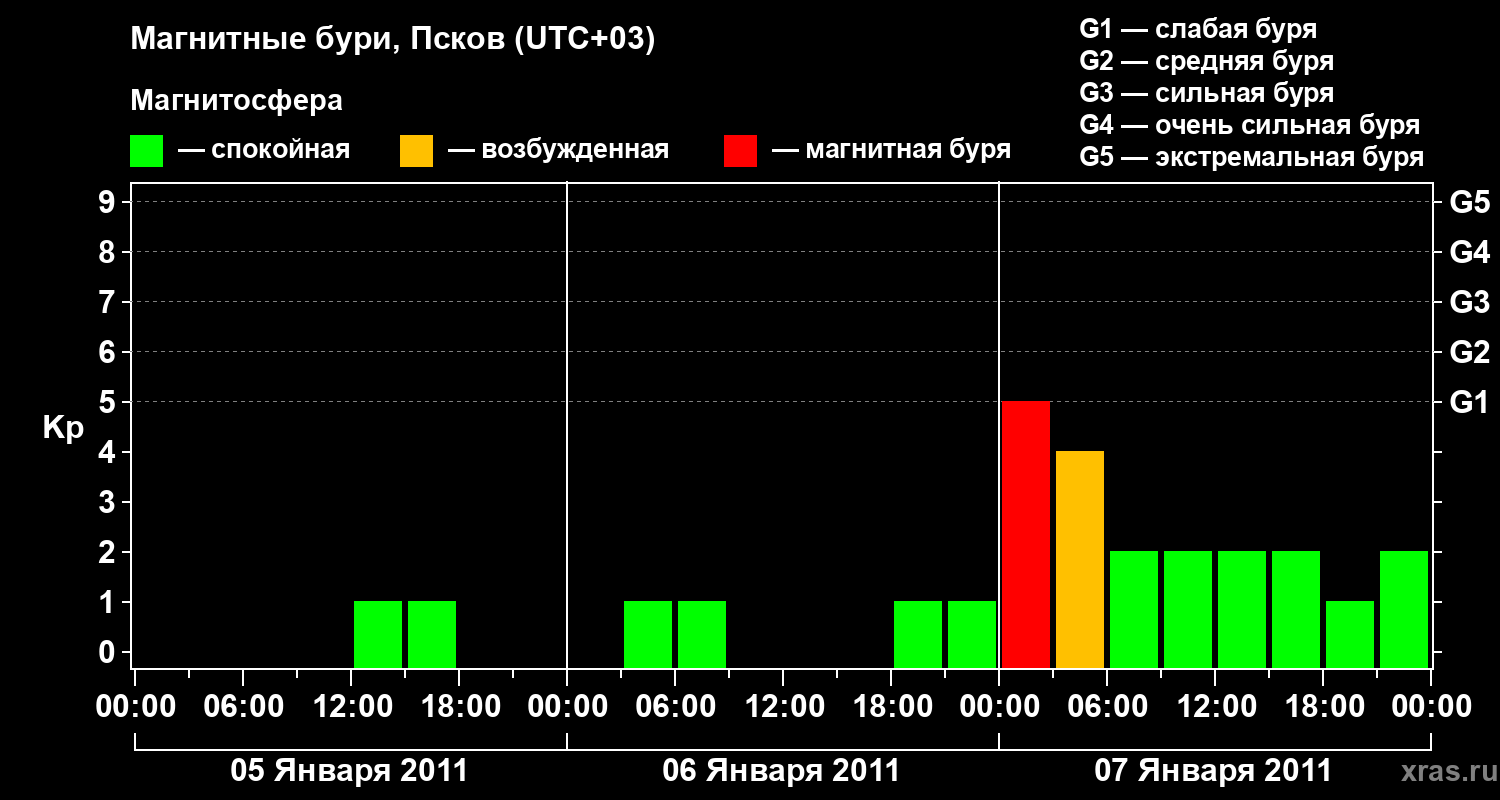Screen dimensions: 1500x800
Task: Click the Kp axis label
Action: [x=63, y=429]
